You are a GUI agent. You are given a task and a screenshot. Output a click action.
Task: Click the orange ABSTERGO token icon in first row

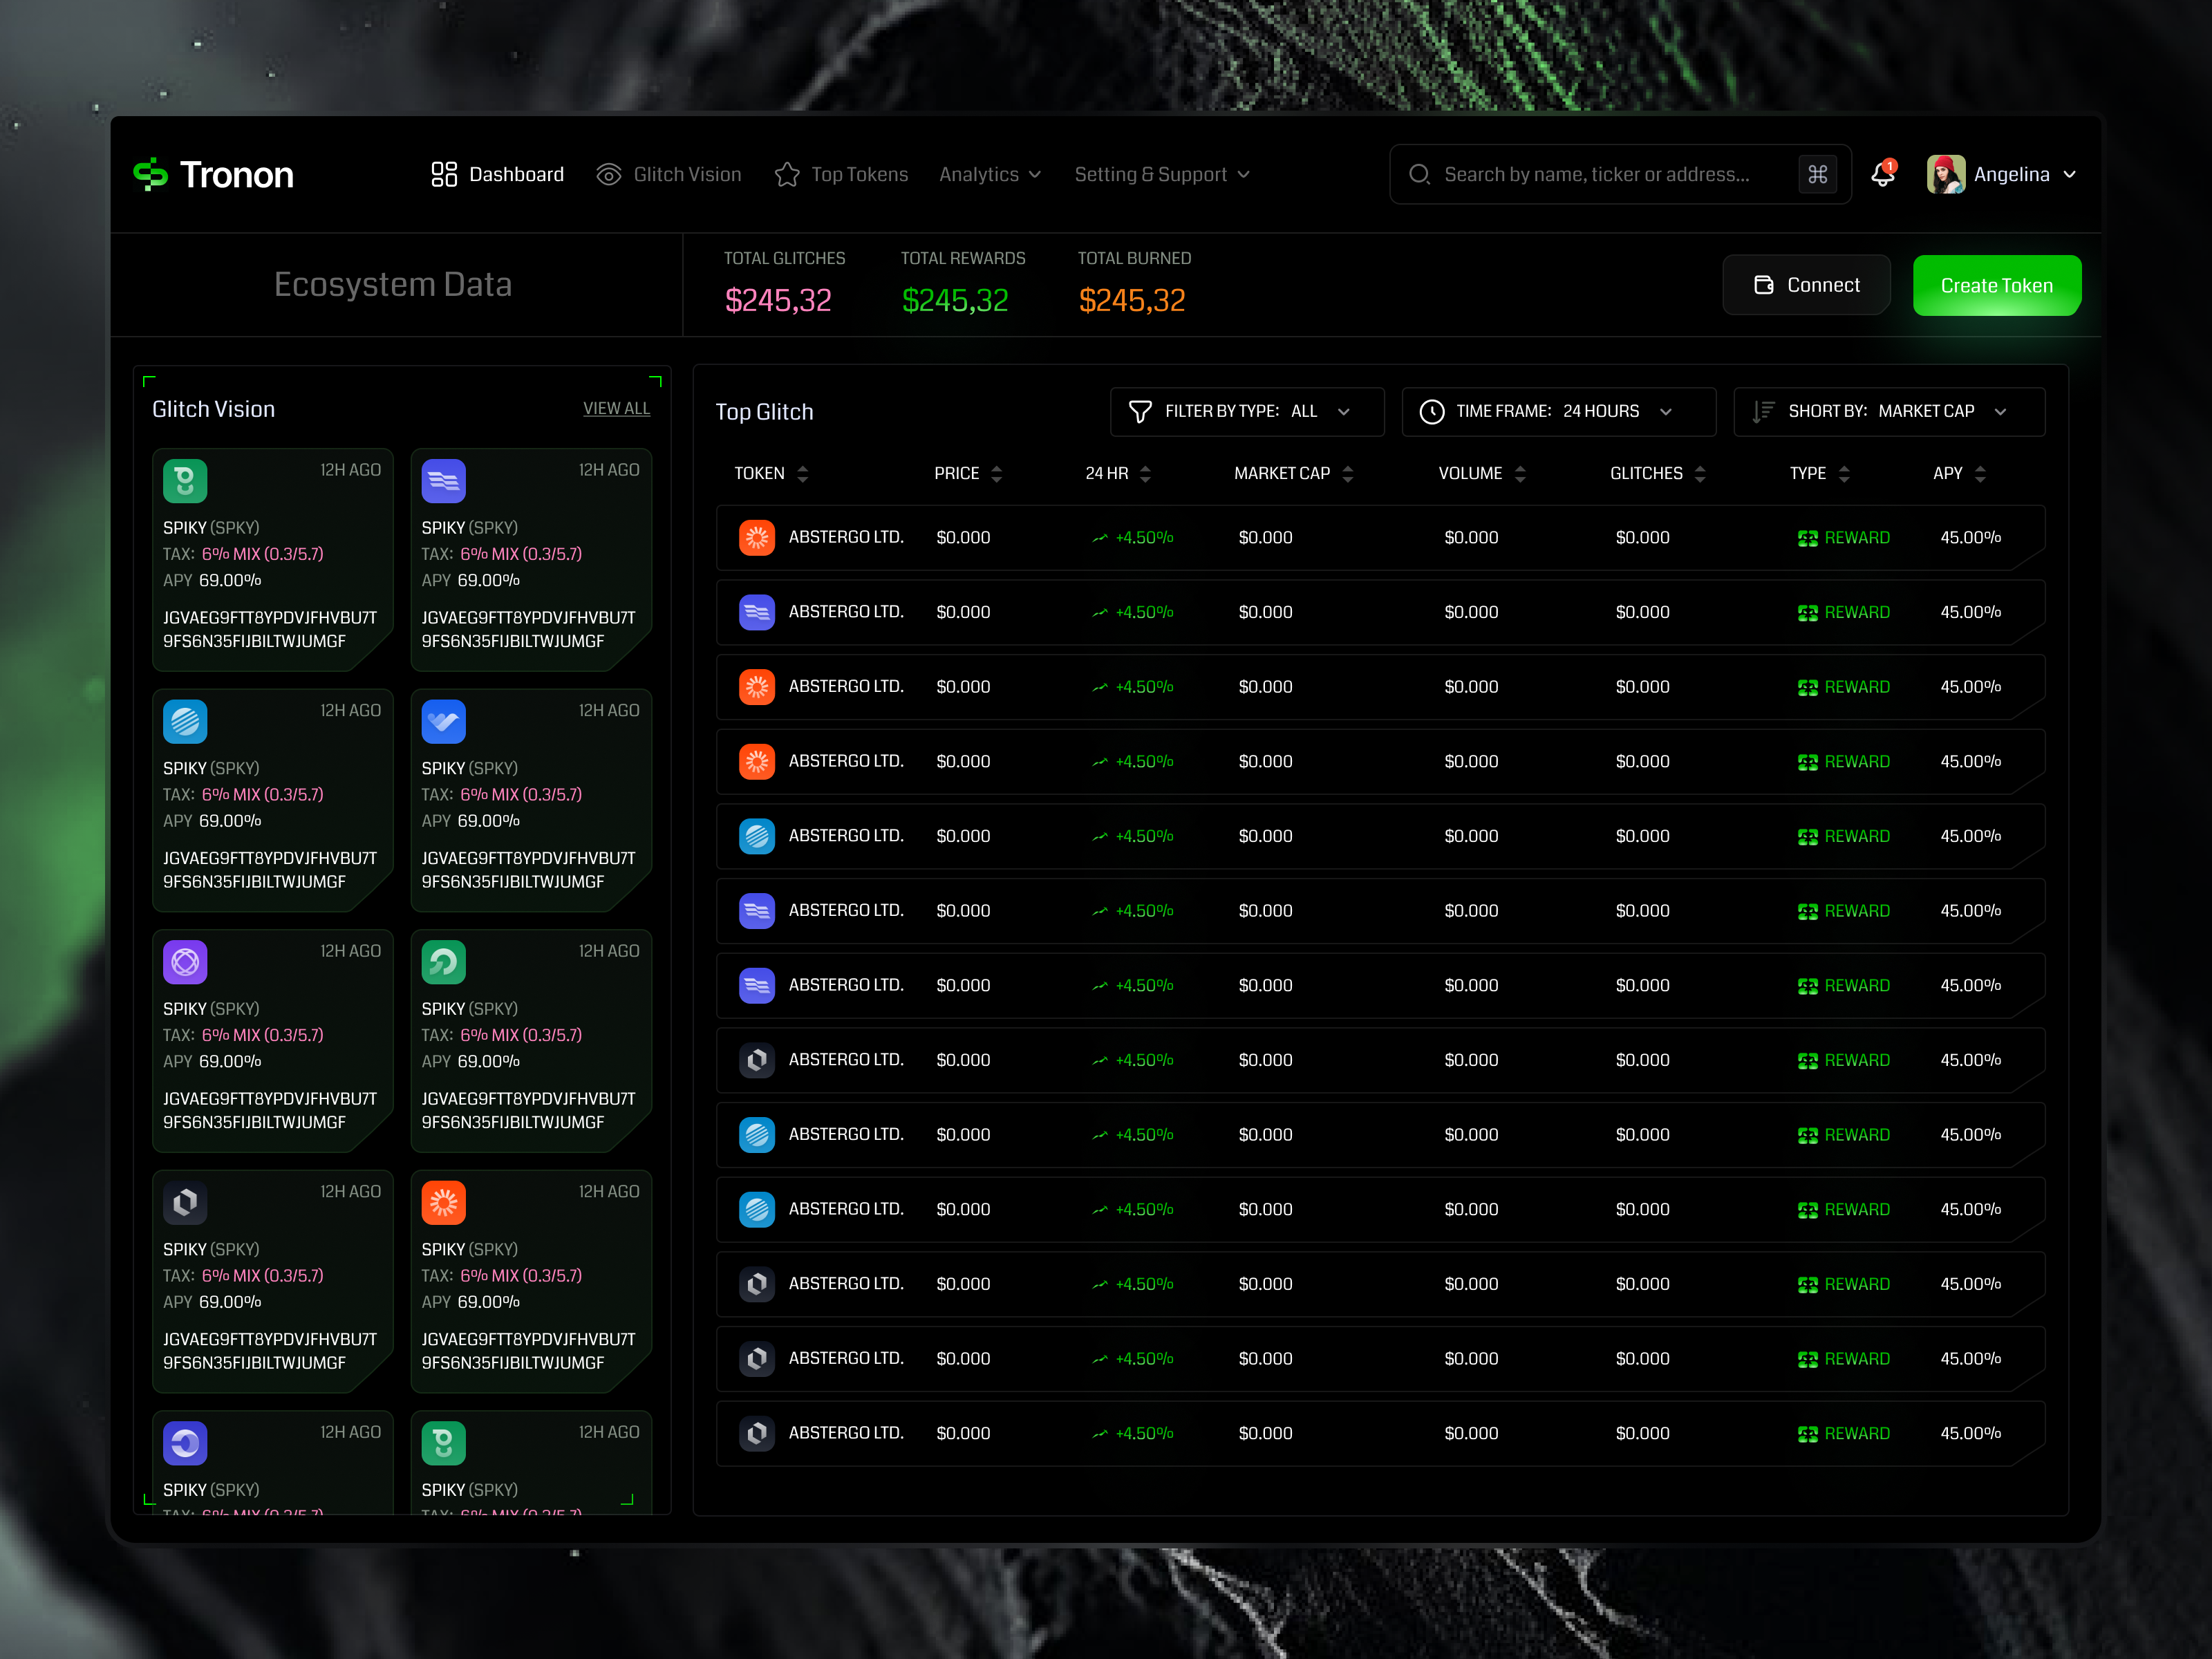(757, 537)
